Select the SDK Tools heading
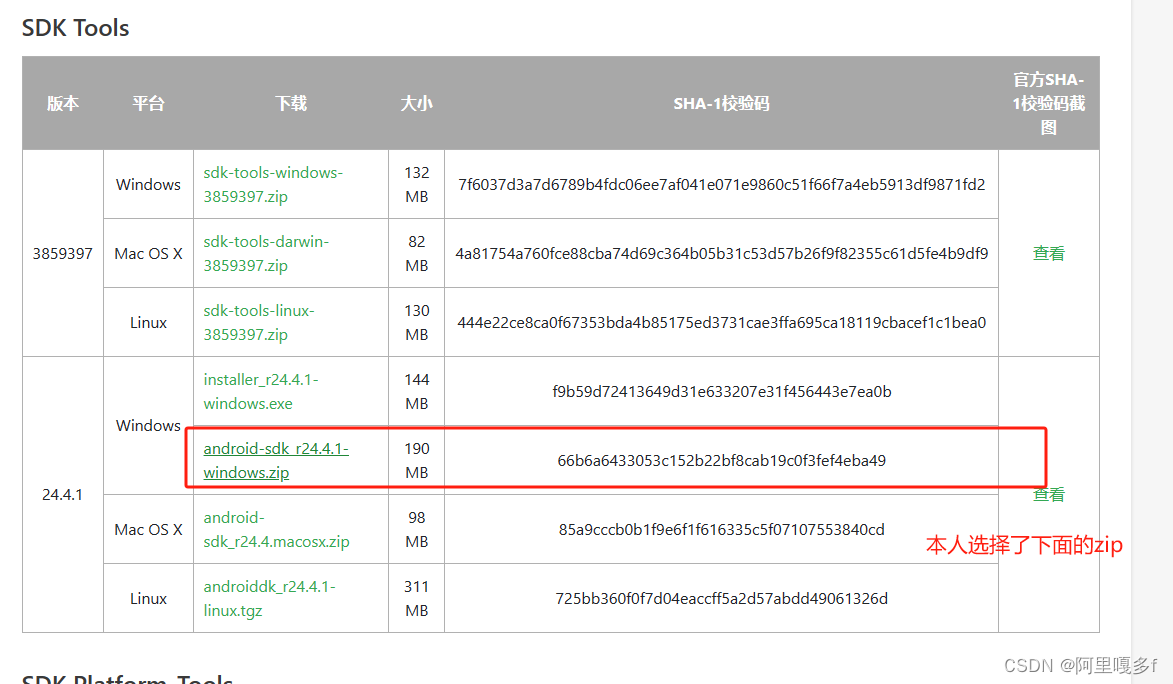This screenshot has width=1173, height=684. coord(76,28)
